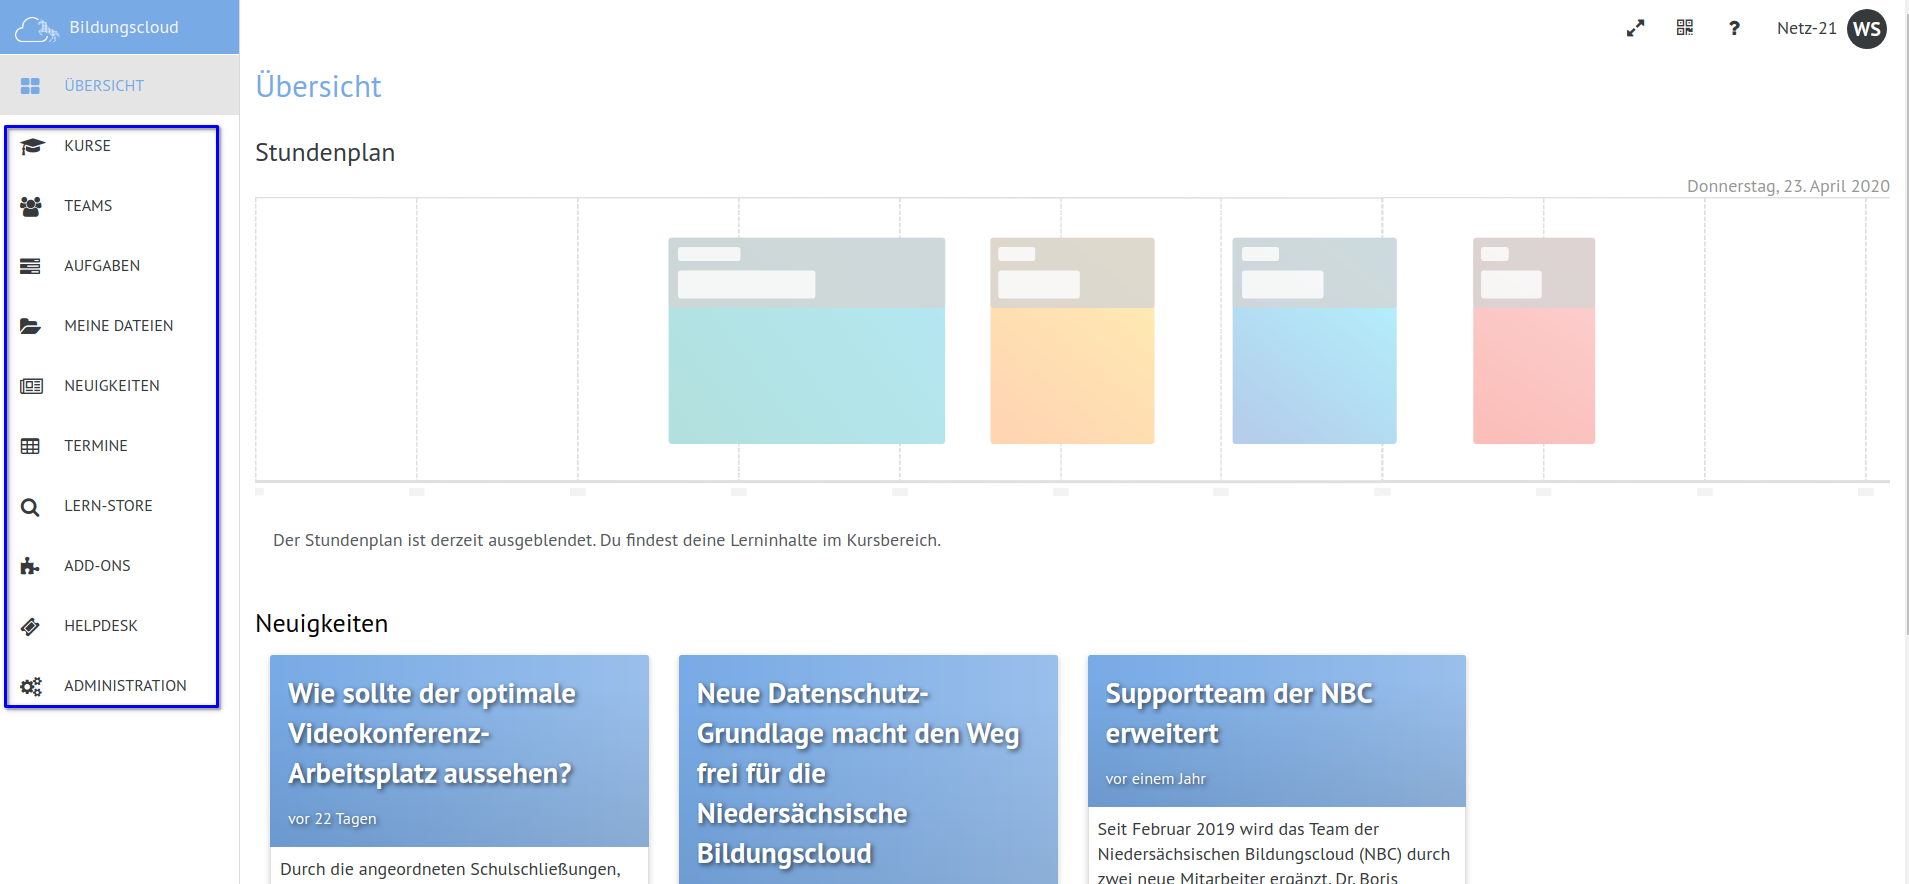Screen dimensions: 1909x884
Task: Click the Teams people icon
Action: 31,206
